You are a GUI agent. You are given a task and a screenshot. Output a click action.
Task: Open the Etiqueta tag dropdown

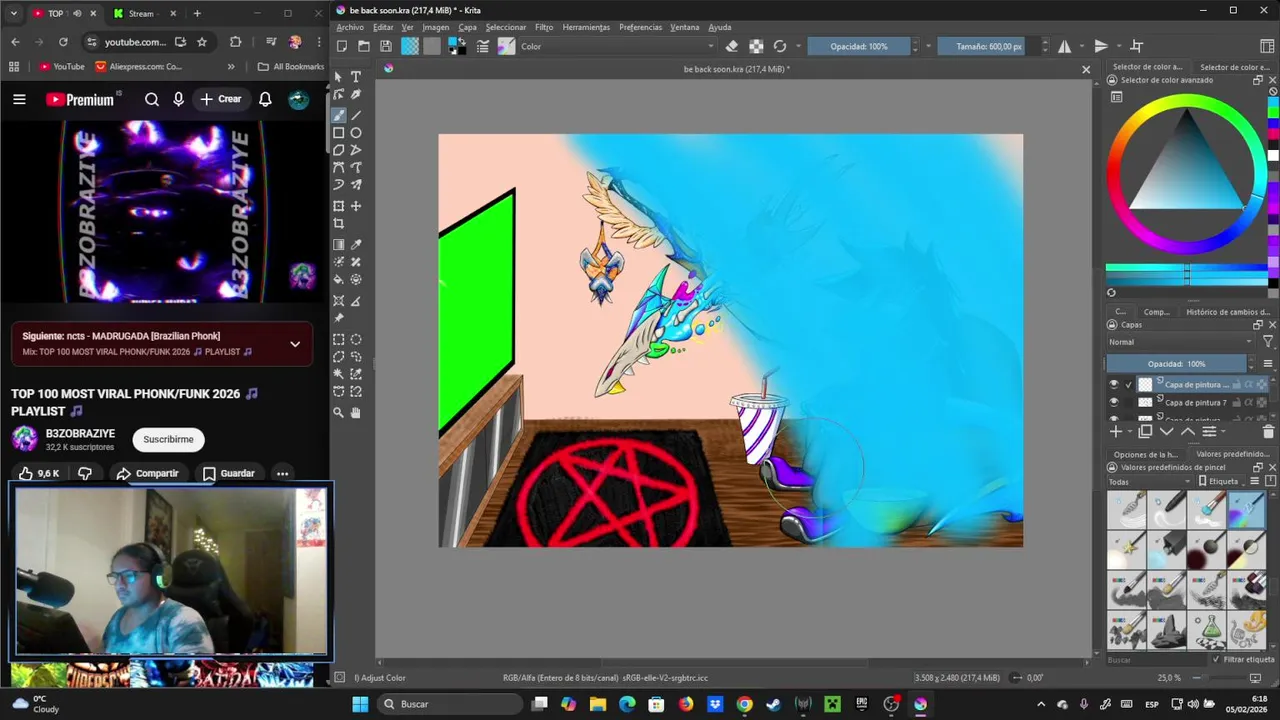[x=1224, y=481]
